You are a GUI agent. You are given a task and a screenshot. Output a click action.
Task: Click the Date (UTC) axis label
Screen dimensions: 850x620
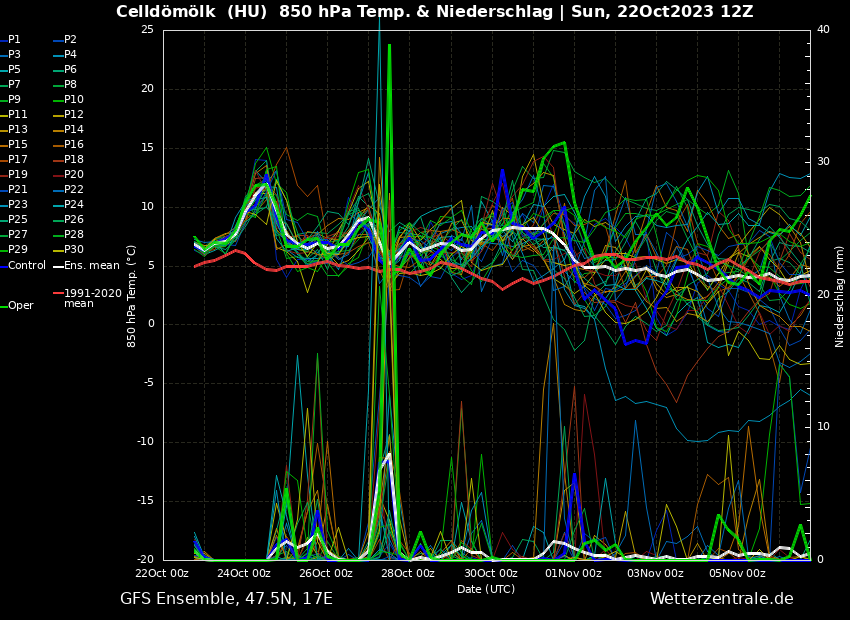486,590
